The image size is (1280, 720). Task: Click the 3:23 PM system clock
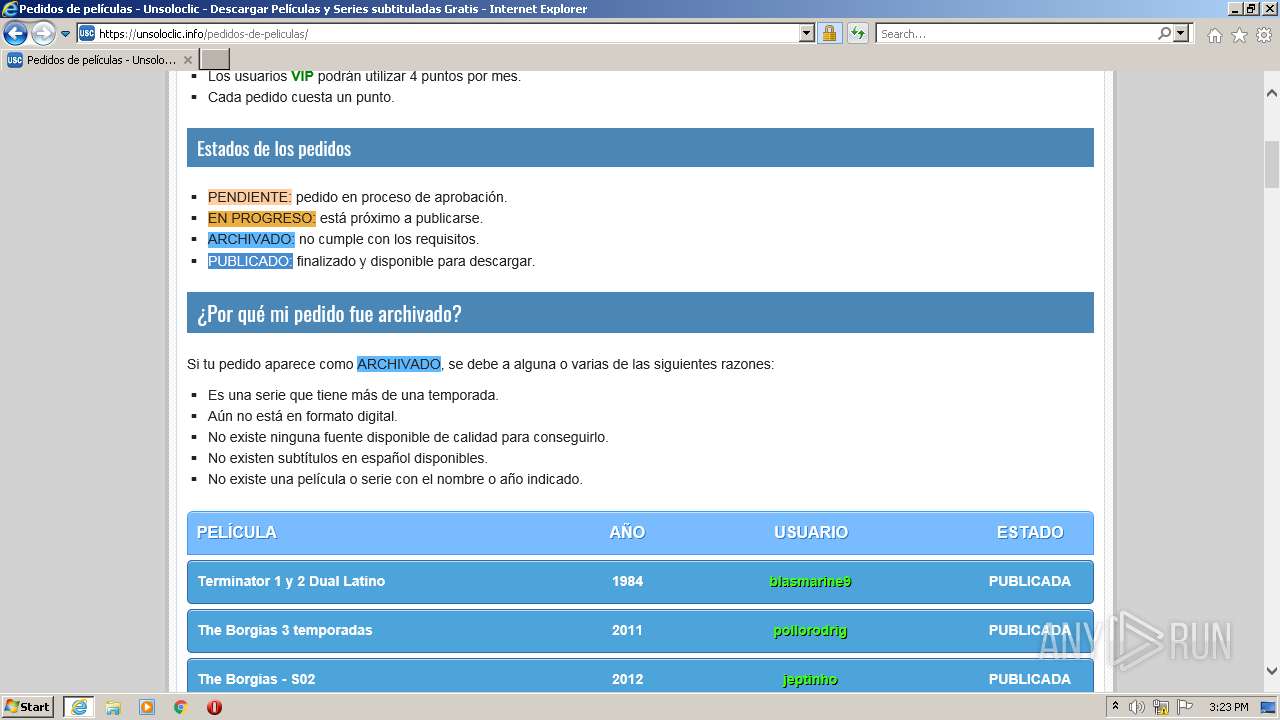pyautogui.click(x=1228, y=707)
